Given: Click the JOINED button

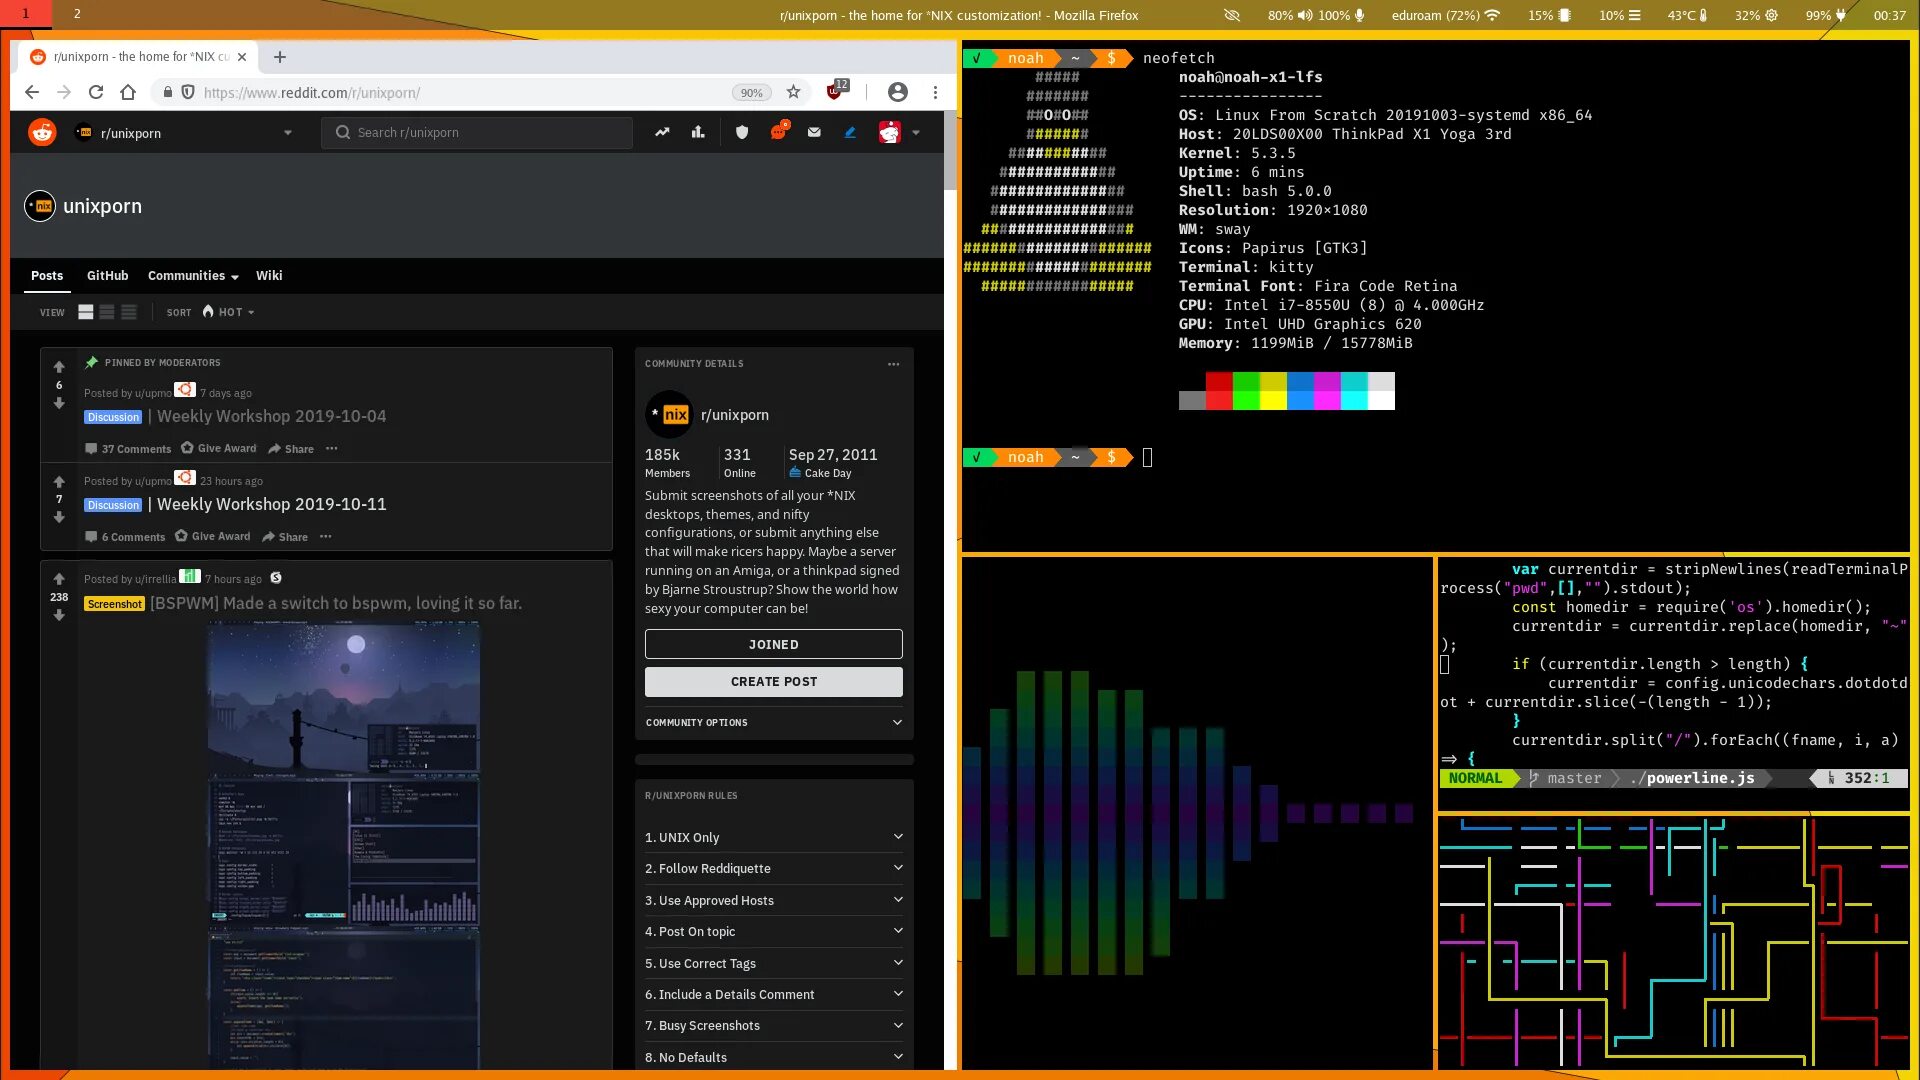Looking at the screenshot, I should [773, 644].
